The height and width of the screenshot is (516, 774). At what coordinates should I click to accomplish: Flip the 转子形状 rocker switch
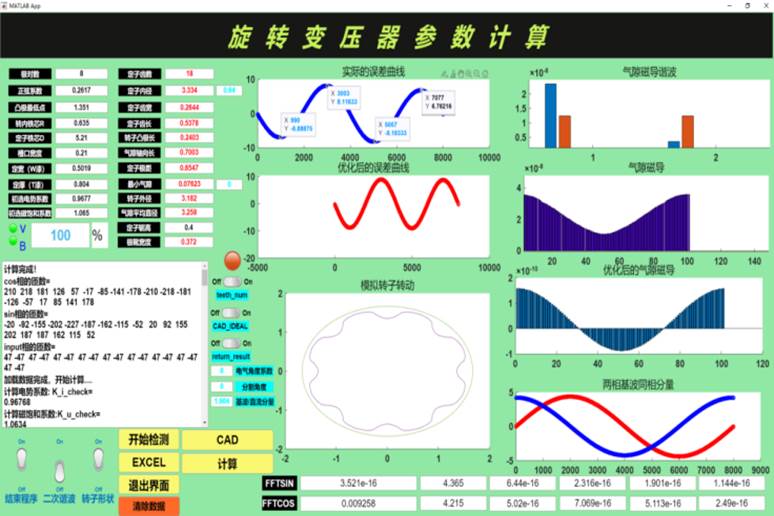coord(98,457)
